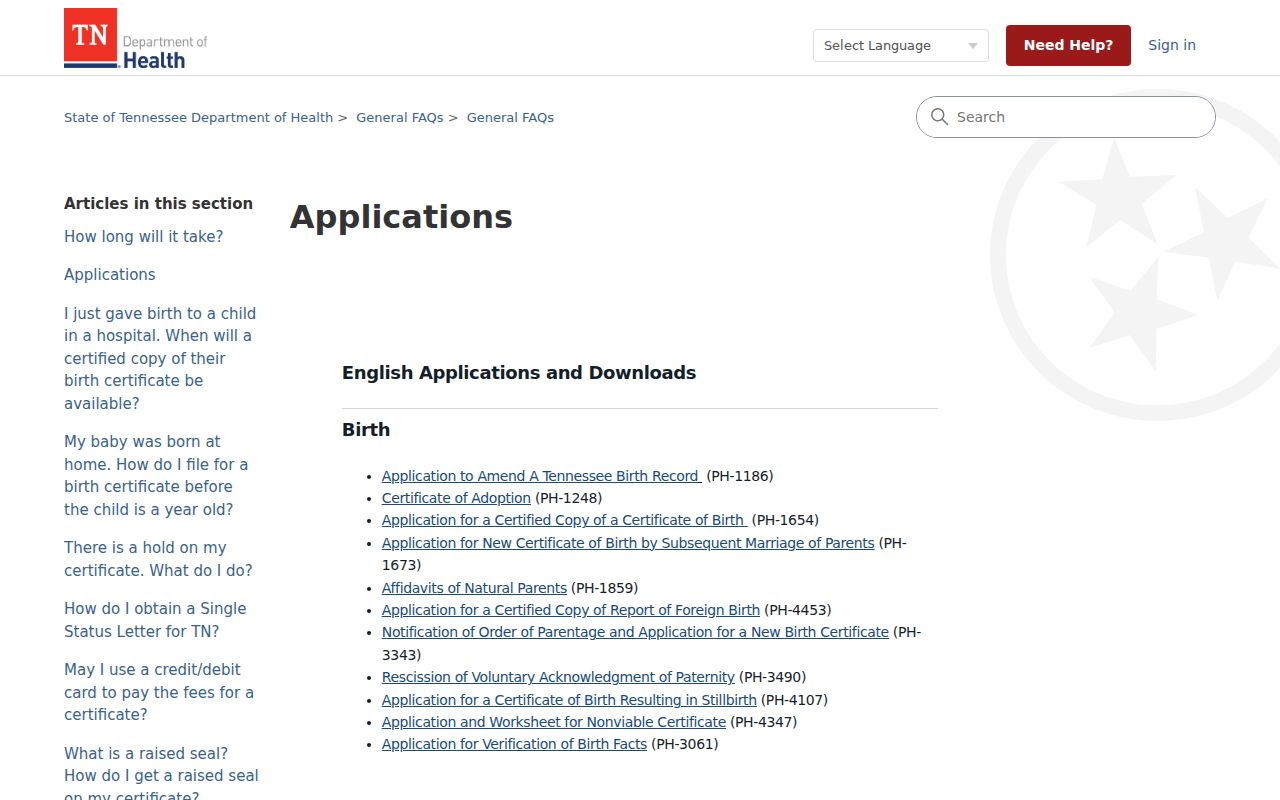
Task: Open the Affidavits of Natural Parents link
Action: 474,588
